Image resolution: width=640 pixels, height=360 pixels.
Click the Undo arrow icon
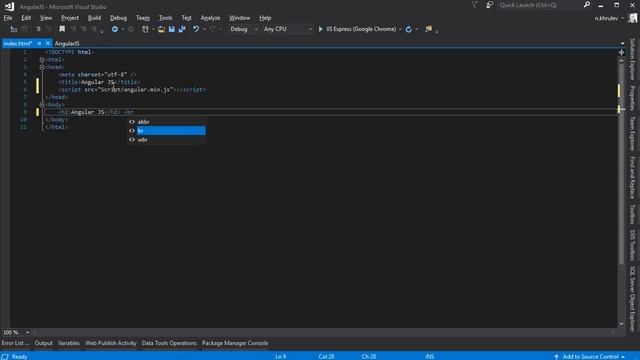pyautogui.click(x=196, y=29)
